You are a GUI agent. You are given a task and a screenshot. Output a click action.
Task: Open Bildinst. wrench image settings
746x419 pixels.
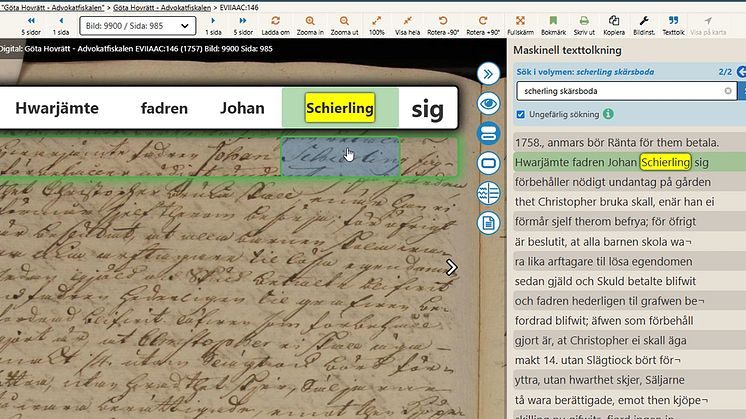[643, 21]
